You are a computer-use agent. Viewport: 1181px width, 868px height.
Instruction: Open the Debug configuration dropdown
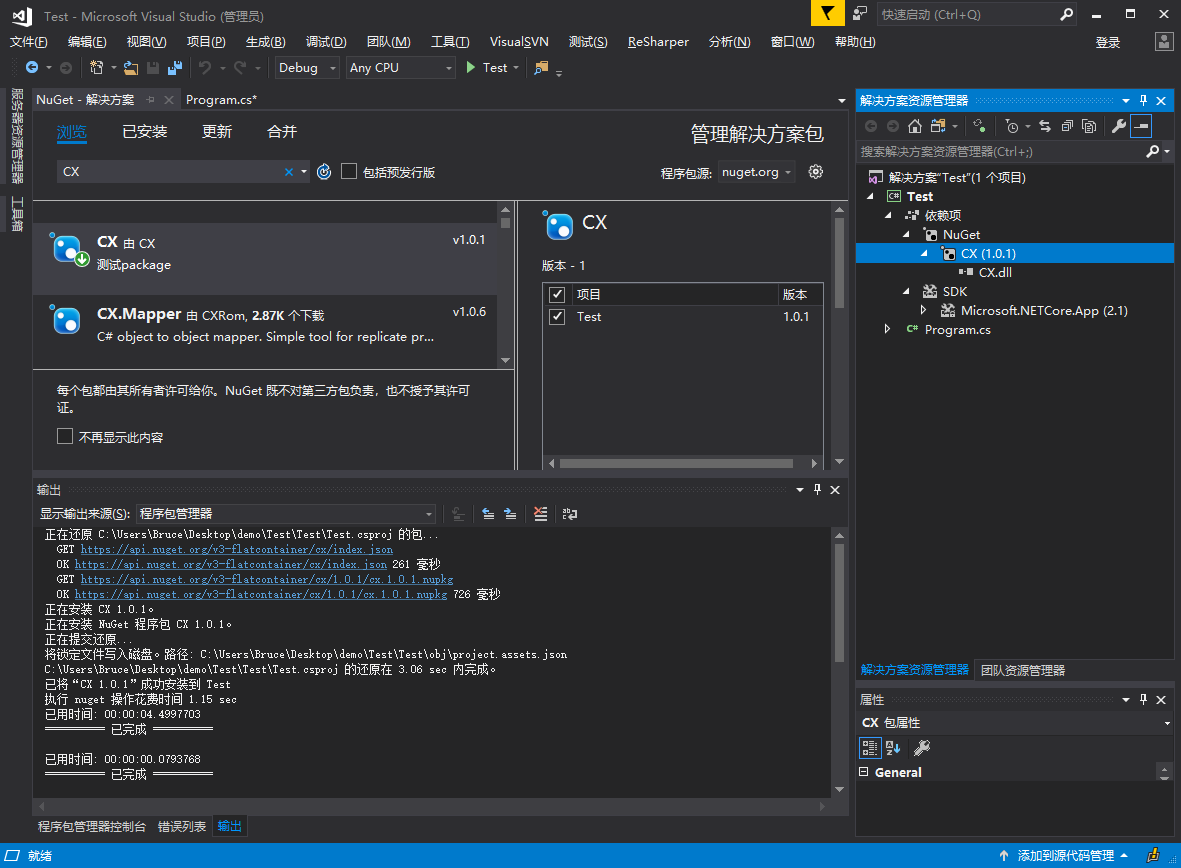(307, 68)
